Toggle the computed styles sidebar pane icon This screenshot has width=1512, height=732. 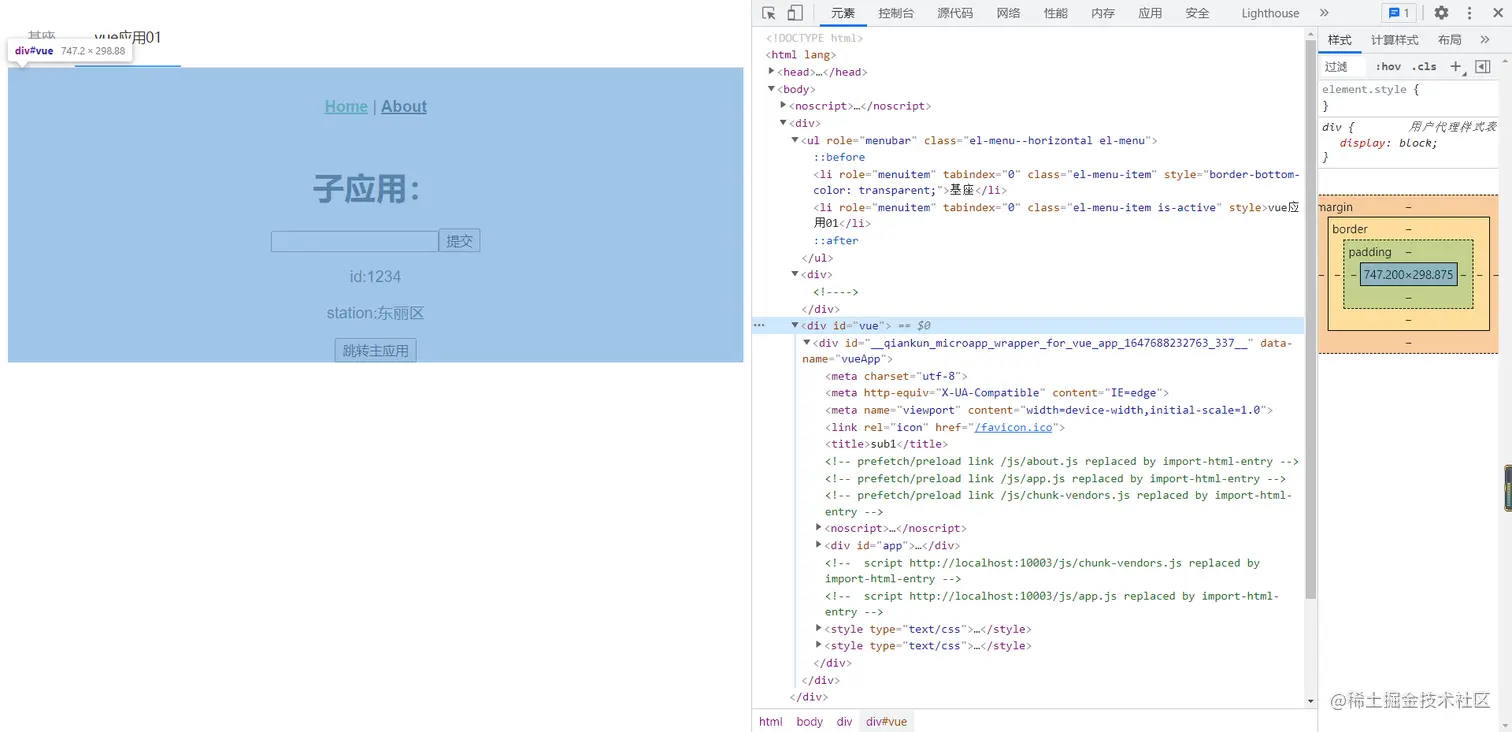tap(1483, 67)
